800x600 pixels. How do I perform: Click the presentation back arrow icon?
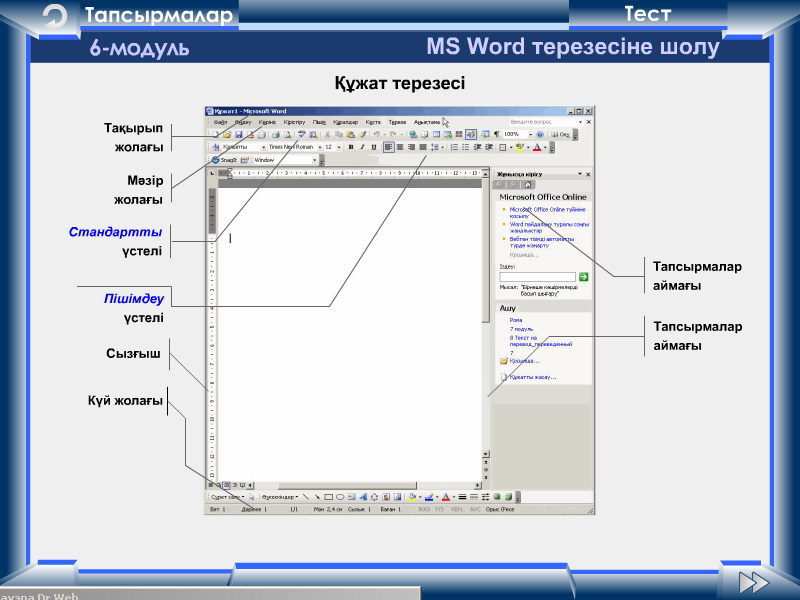pos(55,17)
